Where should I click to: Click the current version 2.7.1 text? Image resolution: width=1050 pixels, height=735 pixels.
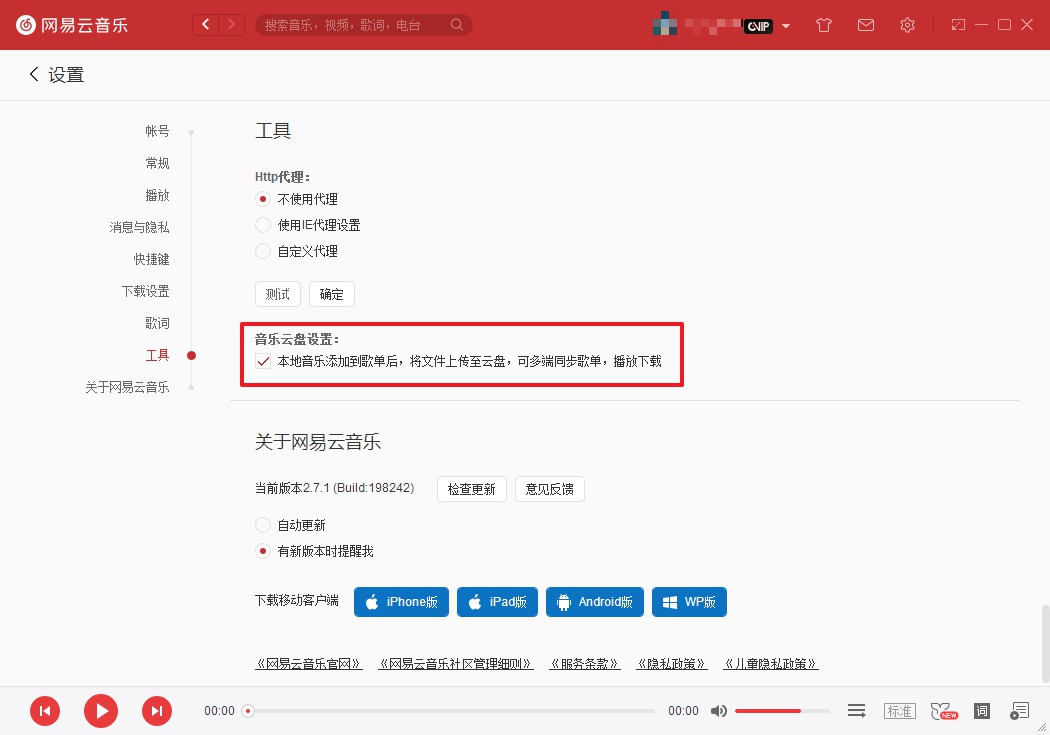pos(335,488)
